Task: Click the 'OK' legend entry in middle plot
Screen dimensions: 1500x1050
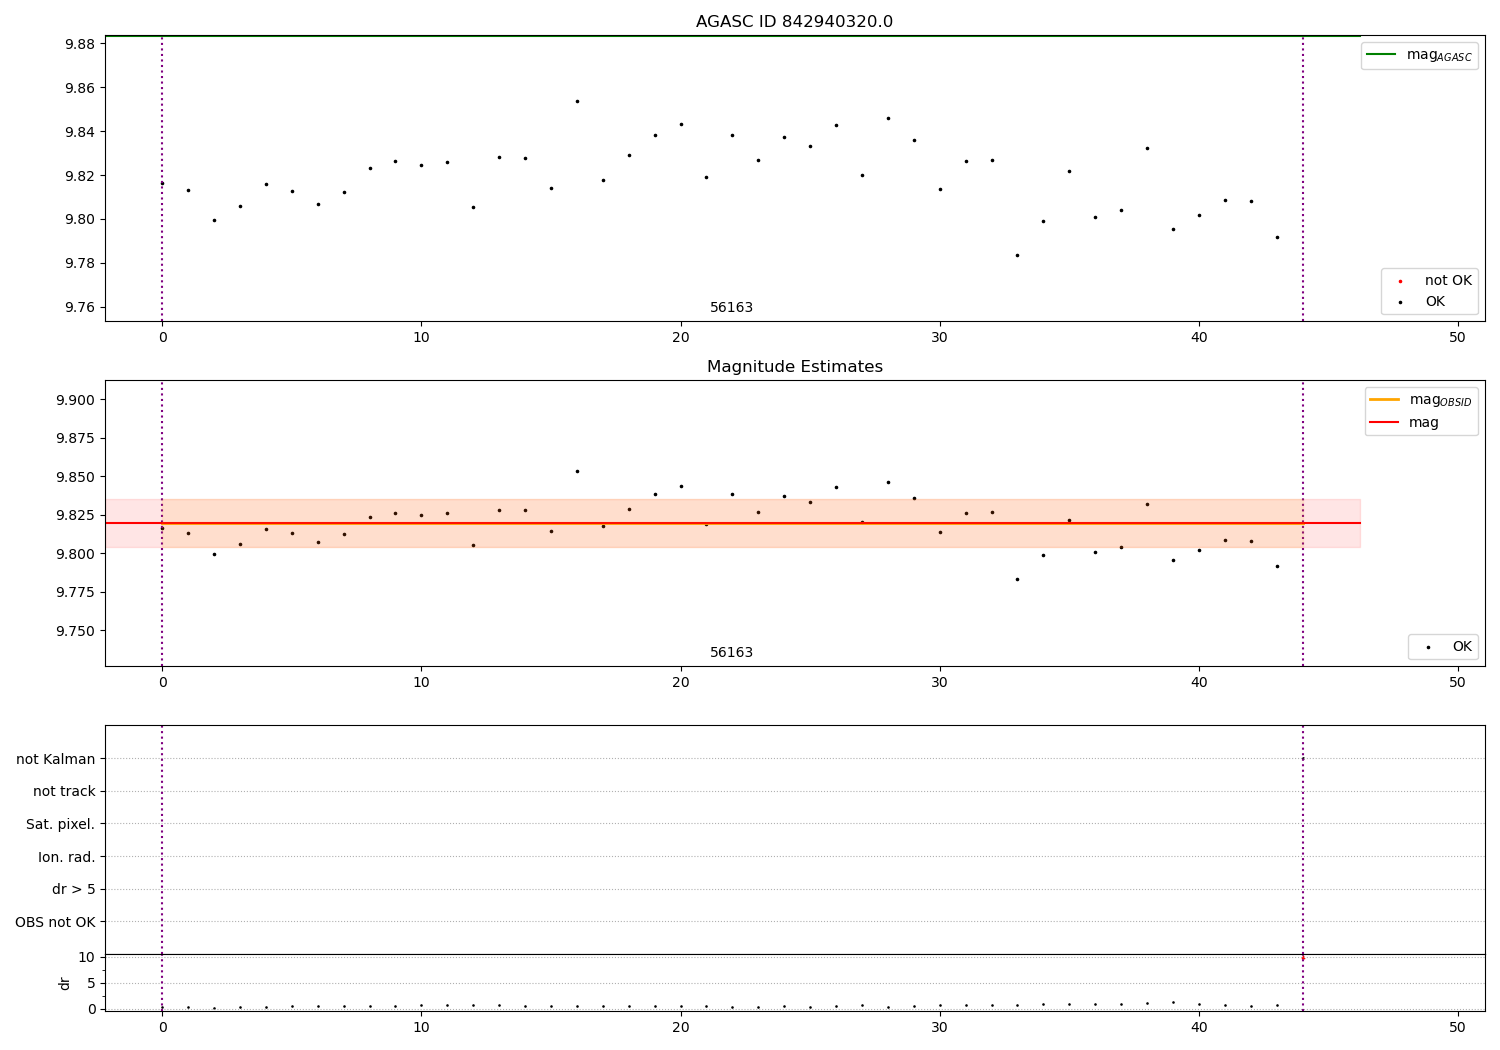Action: (x=1446, y=647)
